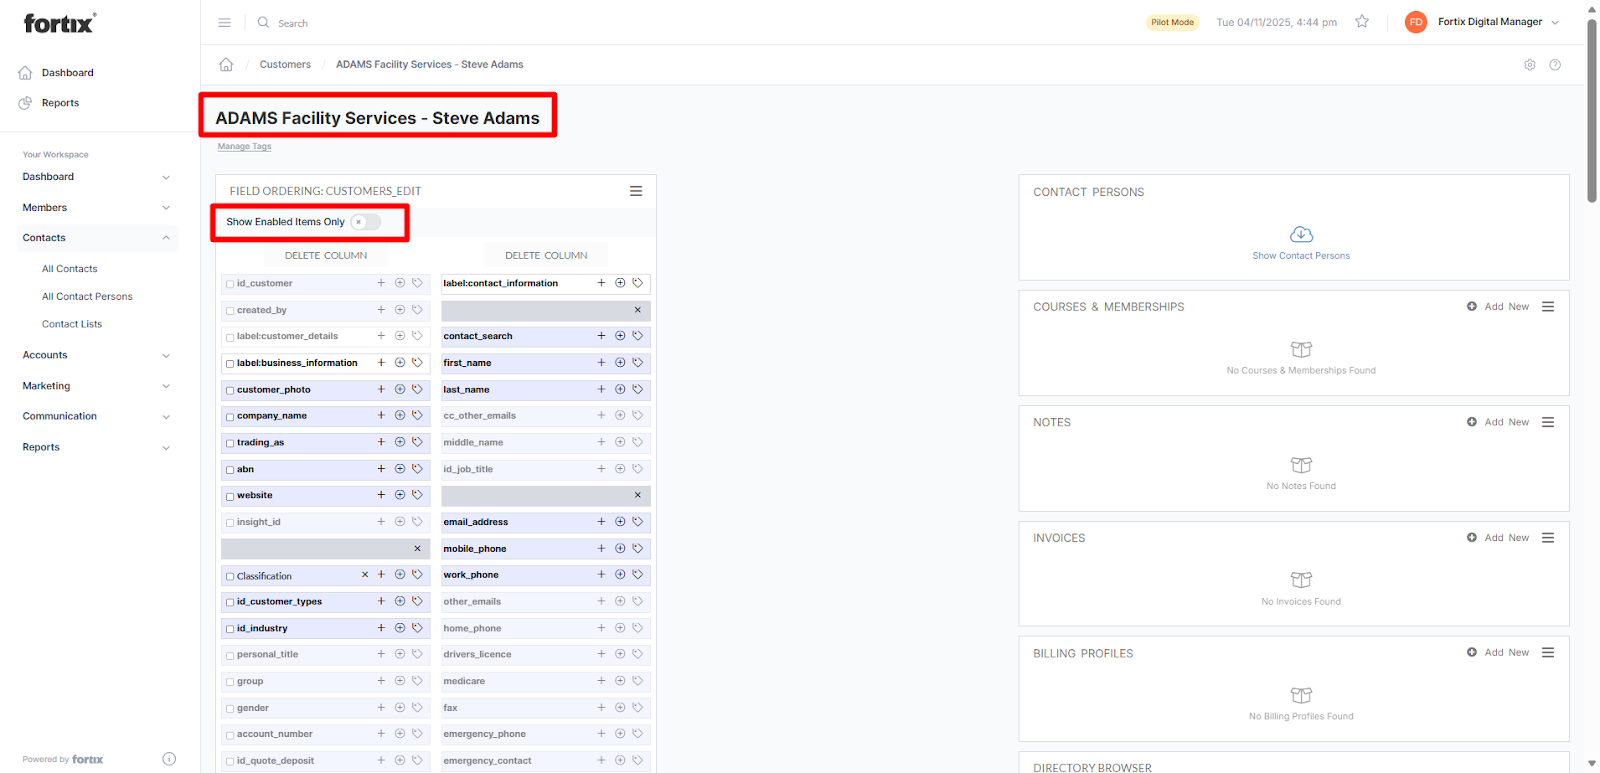Open Field Ordering panel menu icon
Image resolution: width=1600 pixels, height=773 pixels.
(x=635, y=191)
